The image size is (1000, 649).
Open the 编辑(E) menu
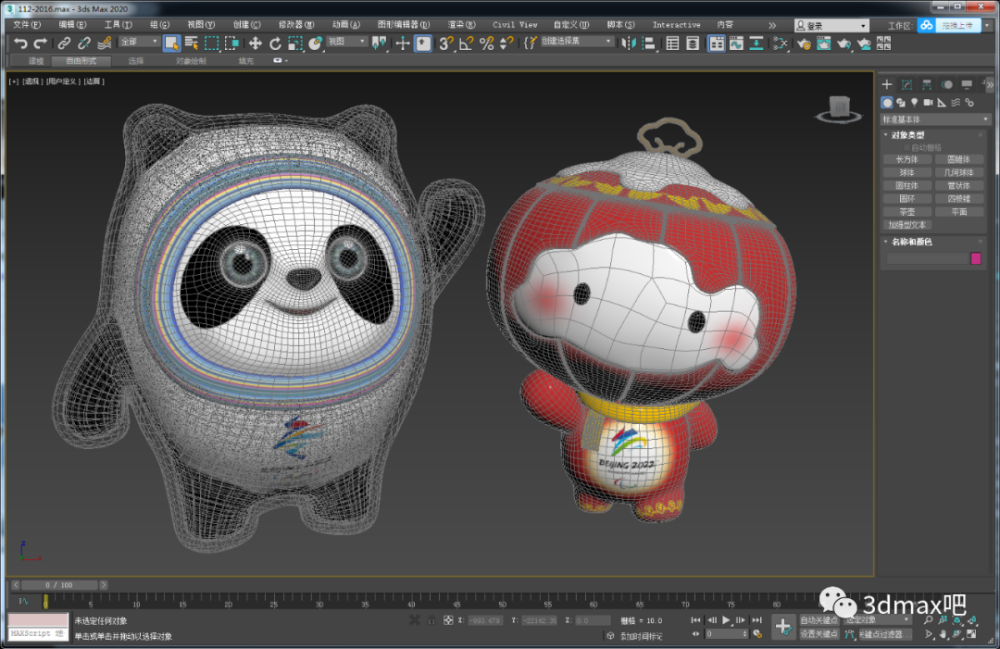coord(72,25)
